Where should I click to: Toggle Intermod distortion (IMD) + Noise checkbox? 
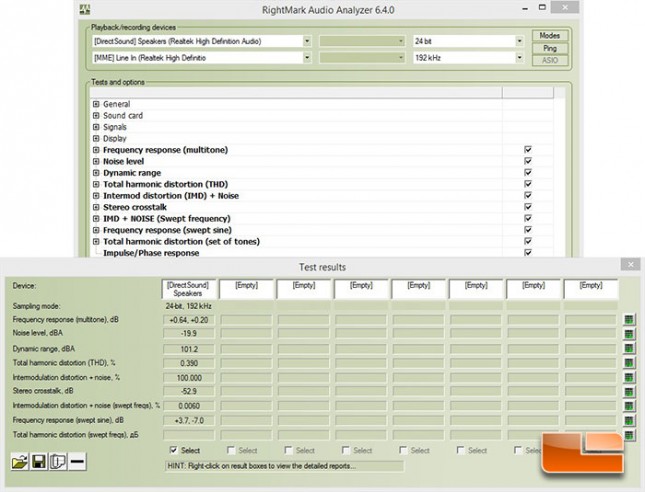tap(528, 195)
